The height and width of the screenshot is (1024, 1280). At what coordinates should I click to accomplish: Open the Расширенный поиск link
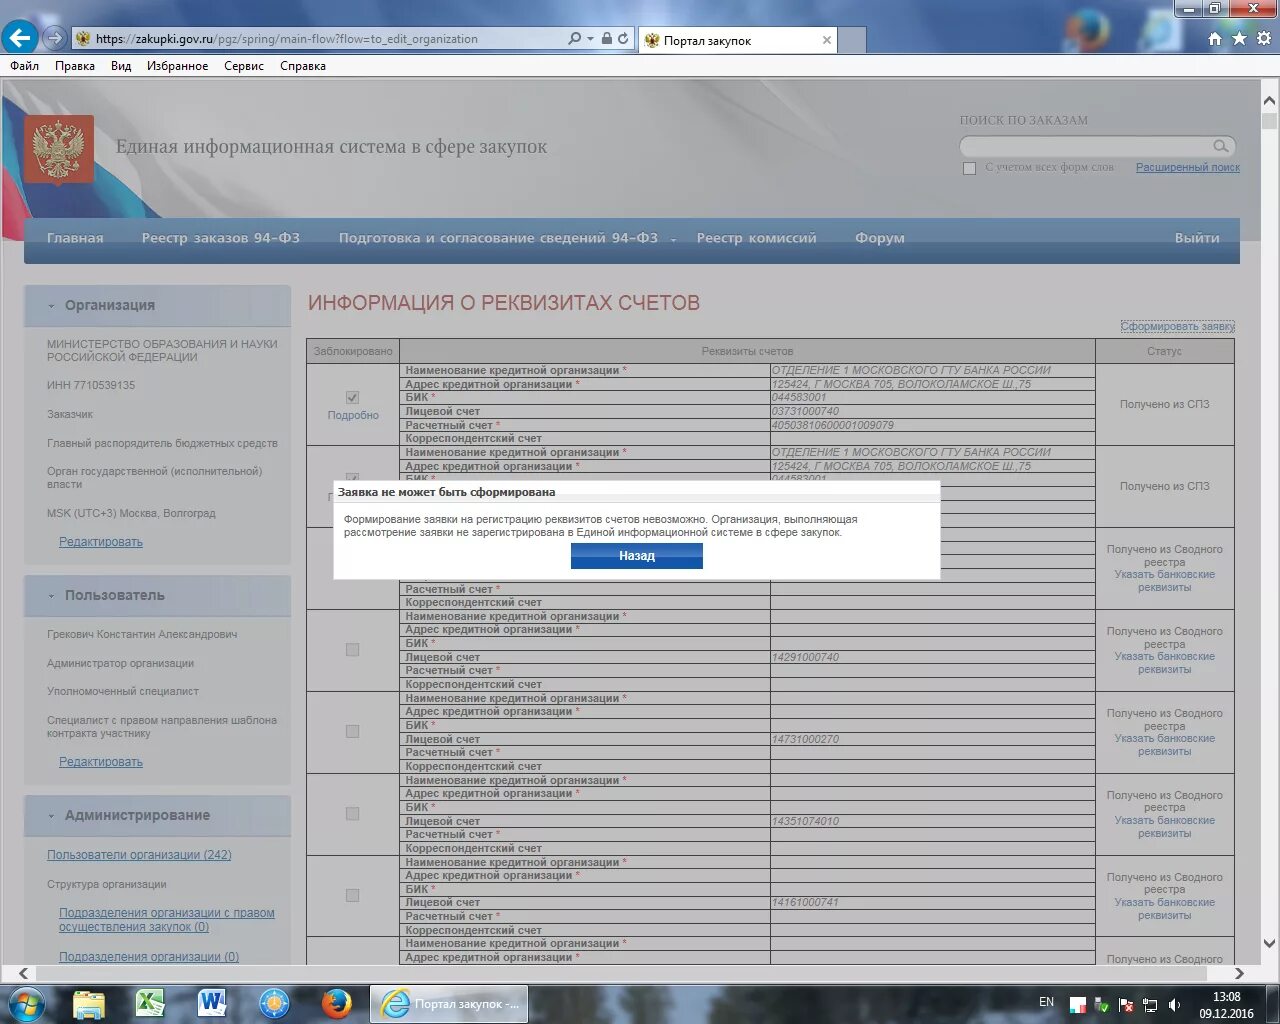(1188, 167)
